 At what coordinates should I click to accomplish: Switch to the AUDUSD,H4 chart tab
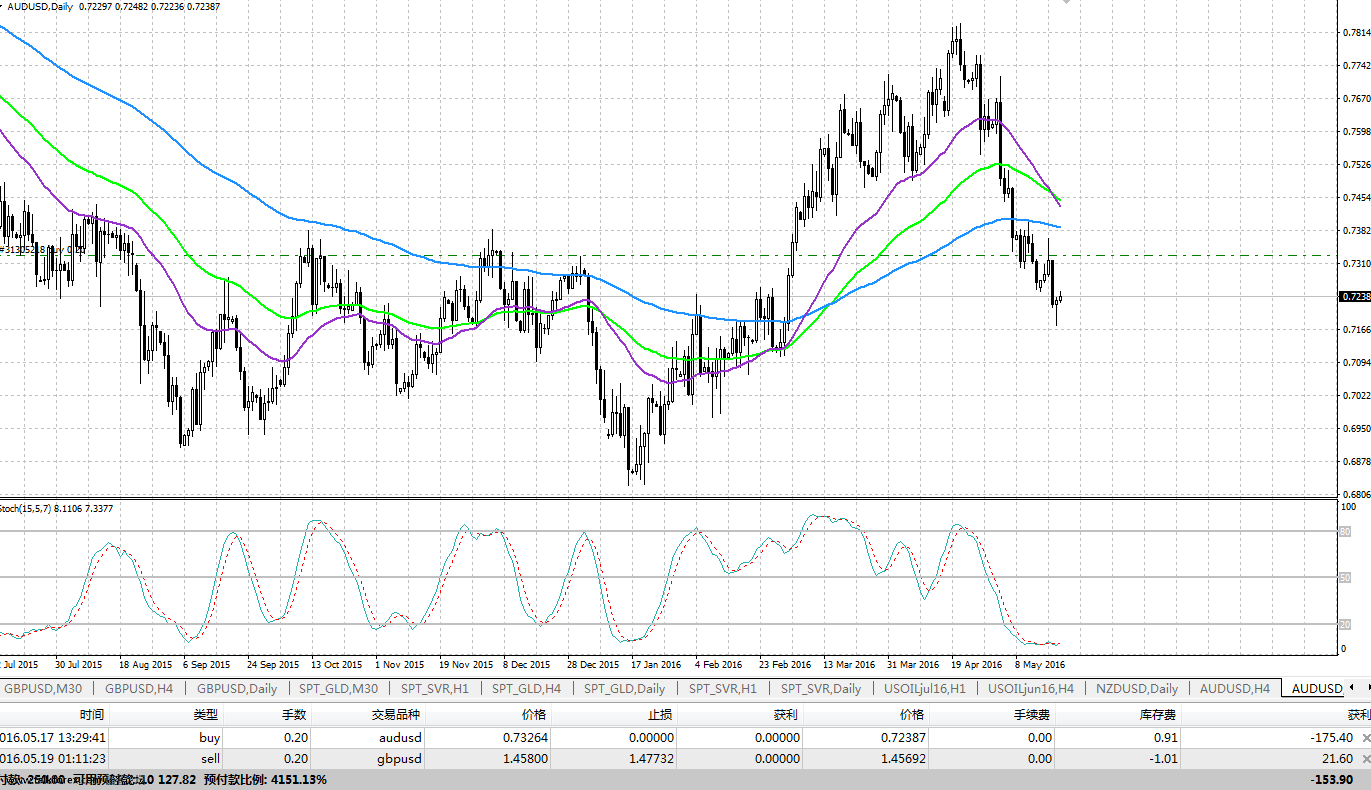pyautogui.click(x=1234, y=688)
